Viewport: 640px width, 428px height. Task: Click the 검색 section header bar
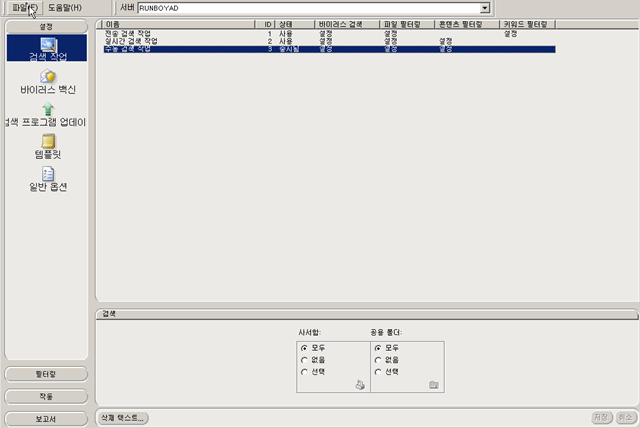367,314
